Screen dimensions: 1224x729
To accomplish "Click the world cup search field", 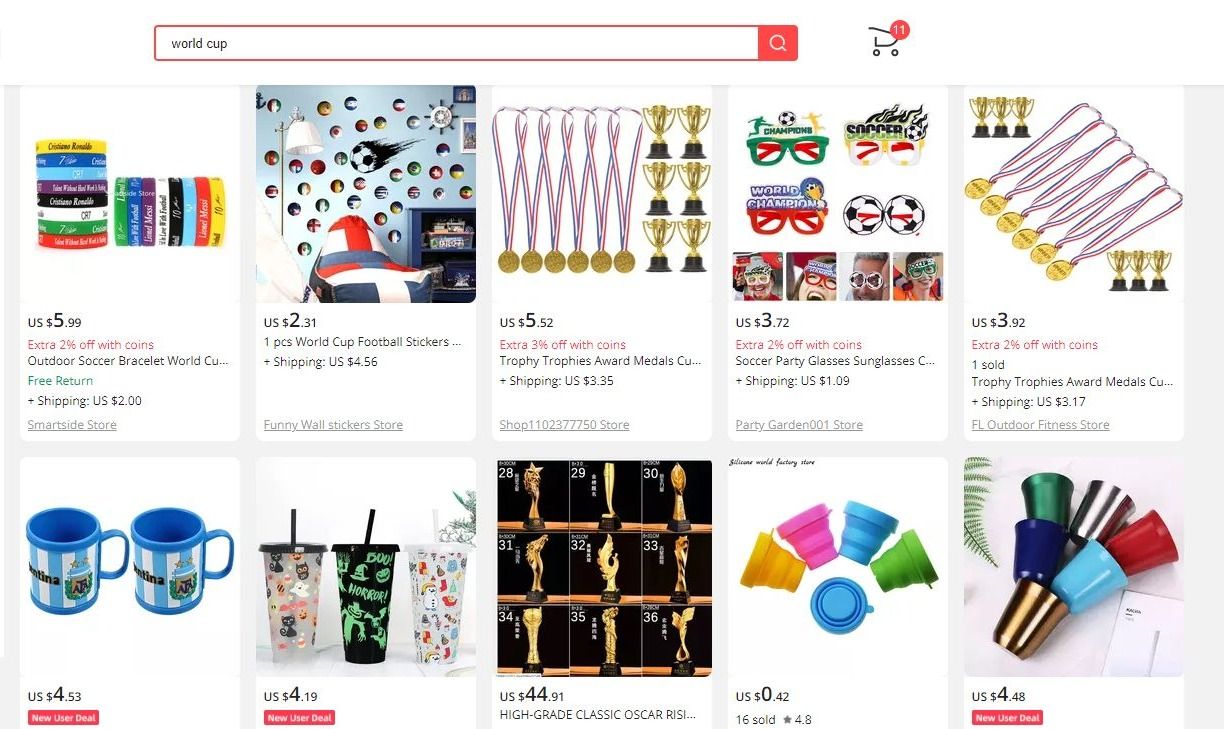I will click(457, 43).
